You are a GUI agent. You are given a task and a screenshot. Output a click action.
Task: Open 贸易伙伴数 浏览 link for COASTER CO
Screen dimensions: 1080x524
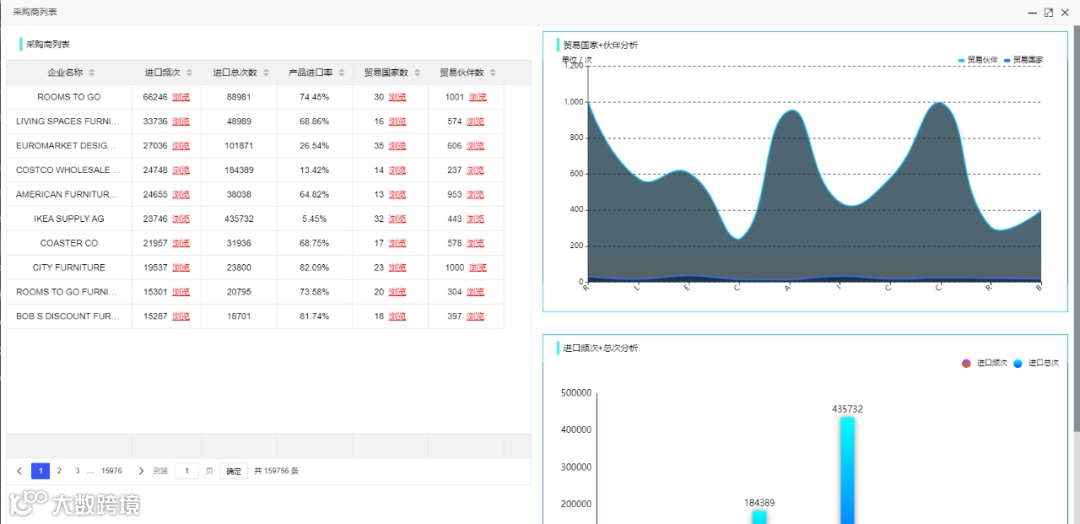(475, 243)
